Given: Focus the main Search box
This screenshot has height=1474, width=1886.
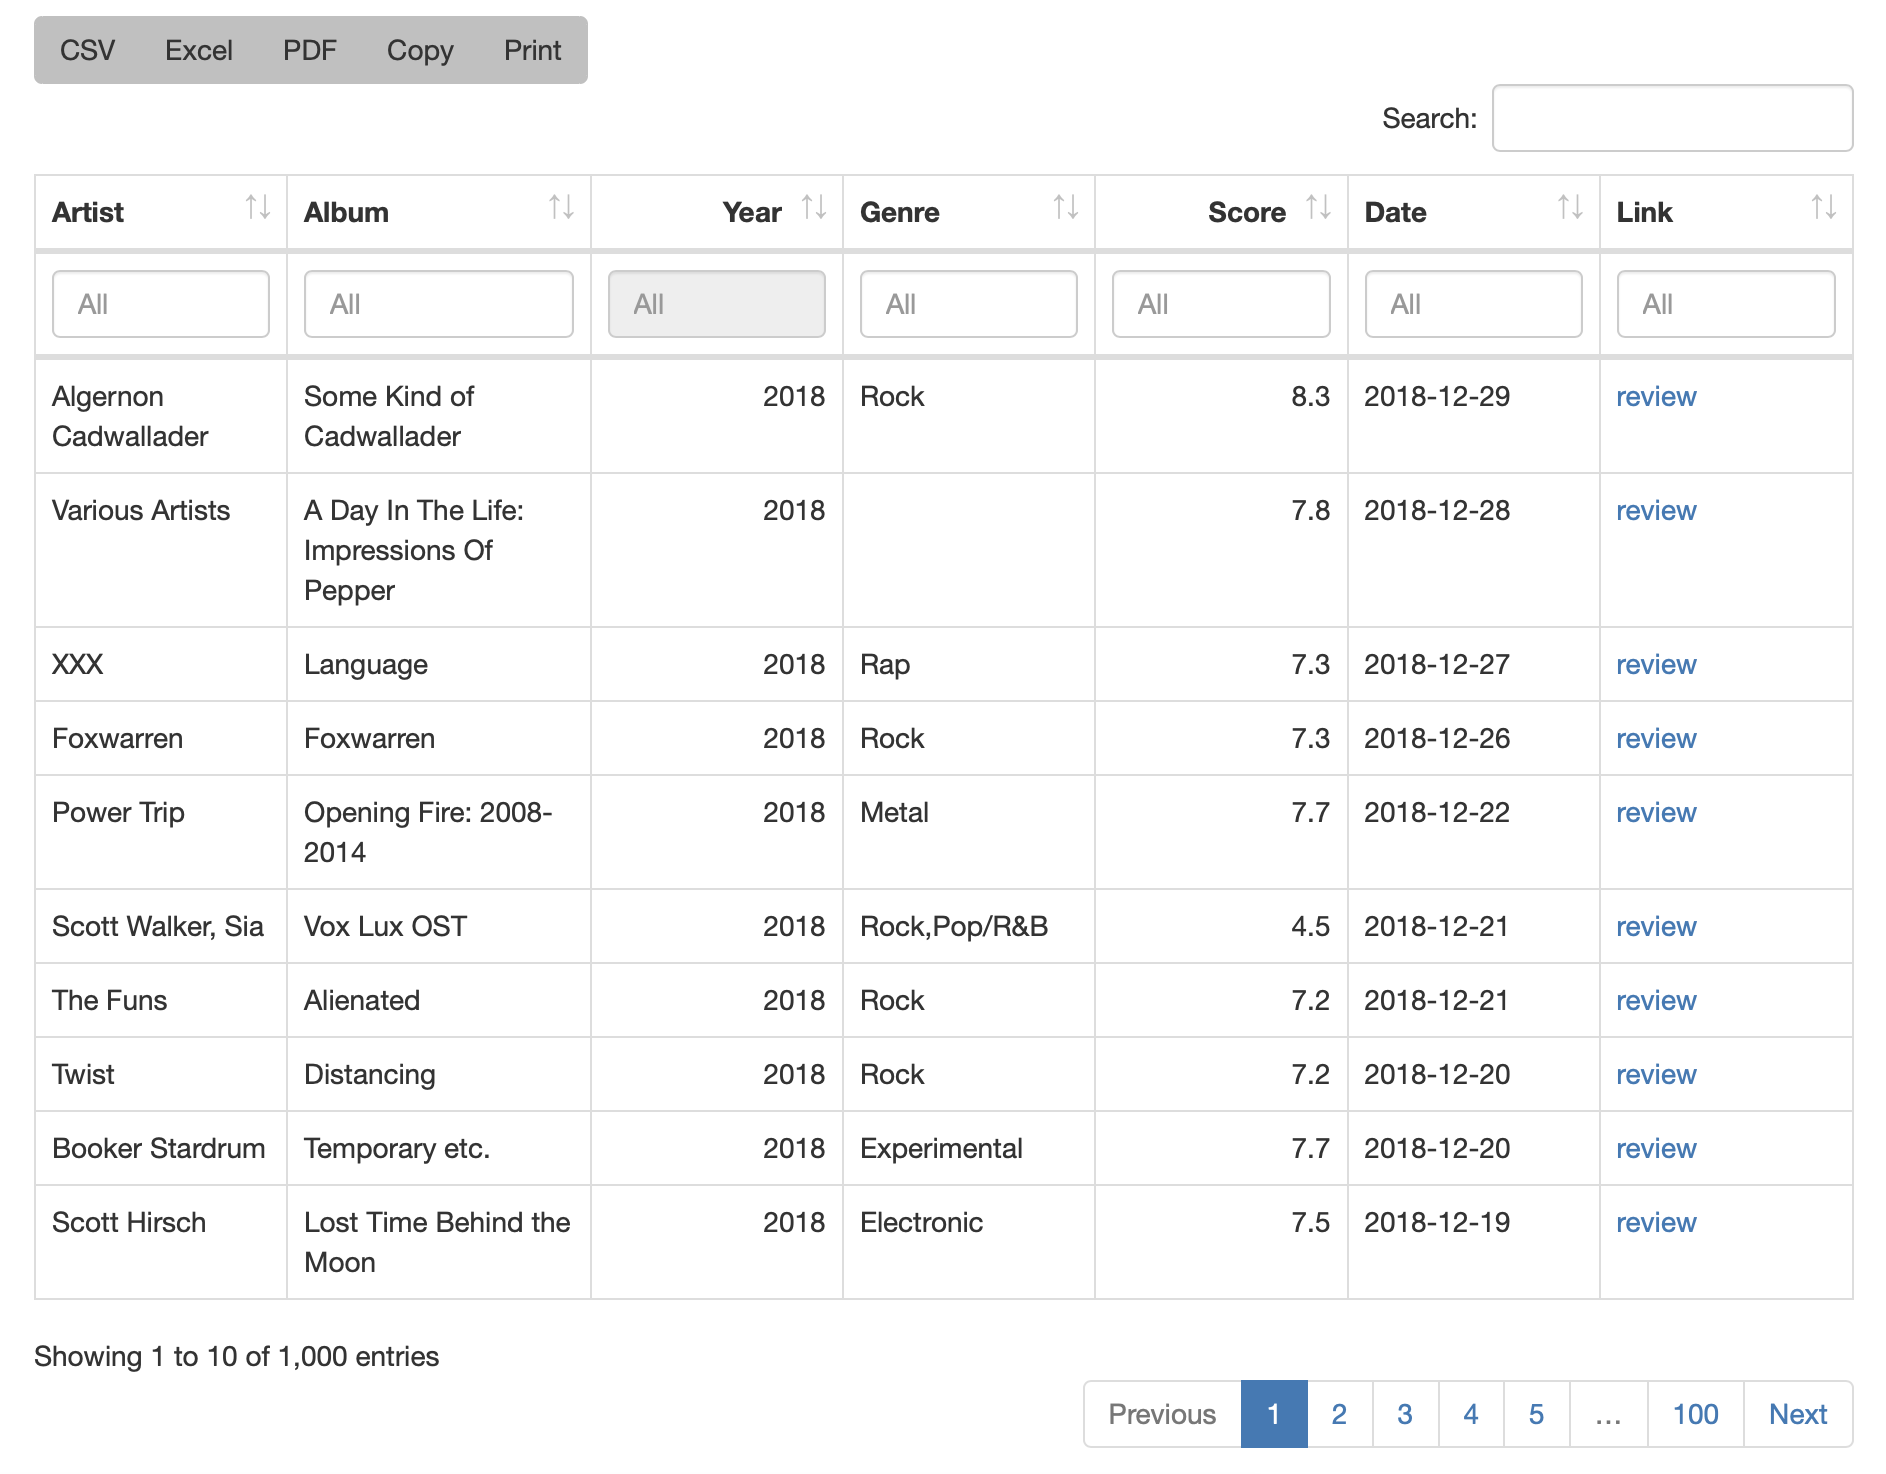Looking at the screenshot, I should tap(1672, 118).
